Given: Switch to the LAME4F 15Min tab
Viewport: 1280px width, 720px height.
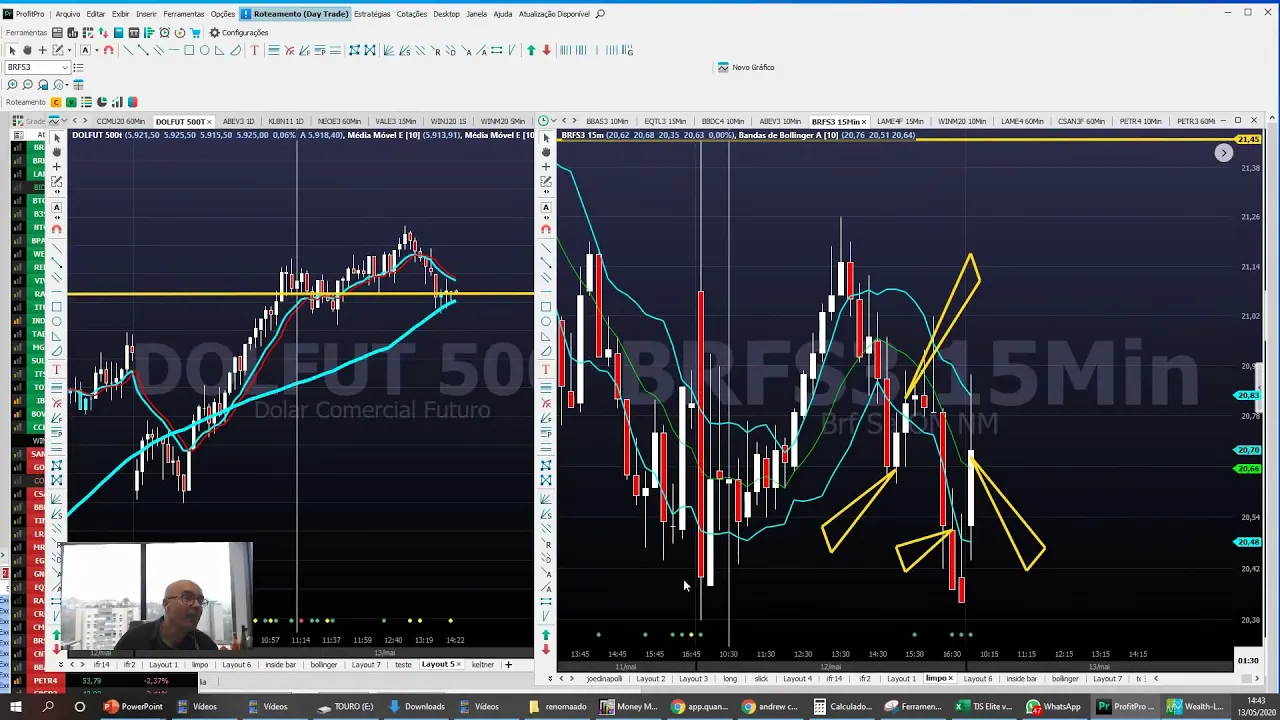Looking at the screenshot, I should pyautogui.click(x=900, y=121).
